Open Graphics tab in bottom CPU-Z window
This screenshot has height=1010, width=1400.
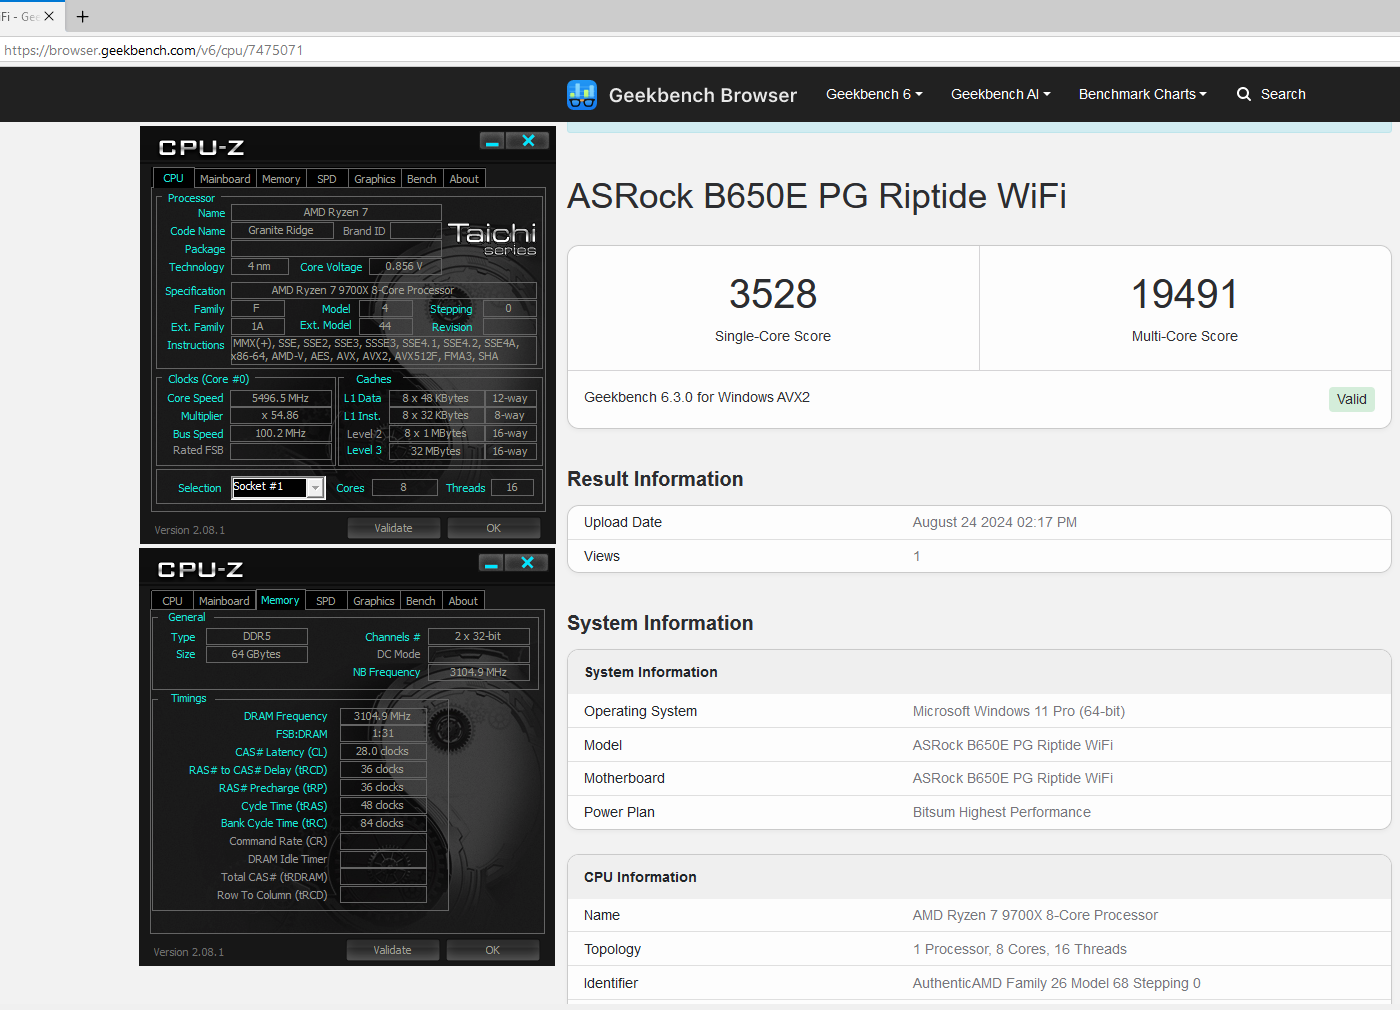[x=374, y=601]
